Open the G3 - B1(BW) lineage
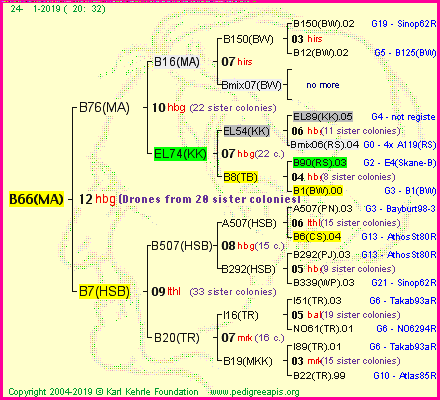440x400 pixels. [x=410, y=191]
